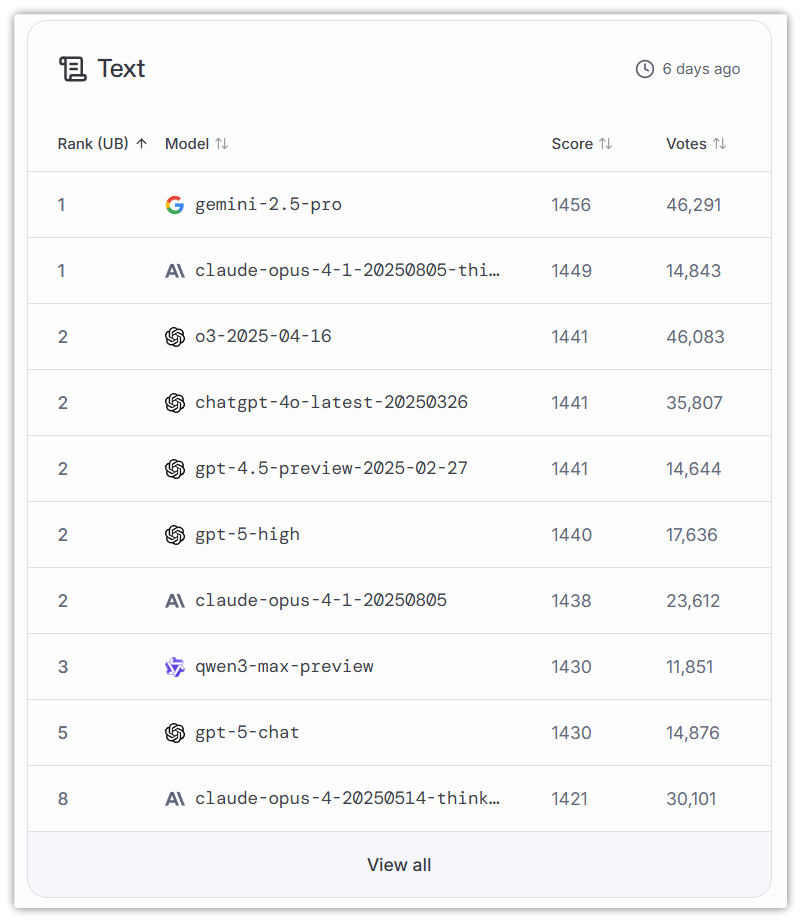Click score 1430 in gpt-5-chat row
The height and width of the screenshot is (922, 801).
tap(572, 733)
